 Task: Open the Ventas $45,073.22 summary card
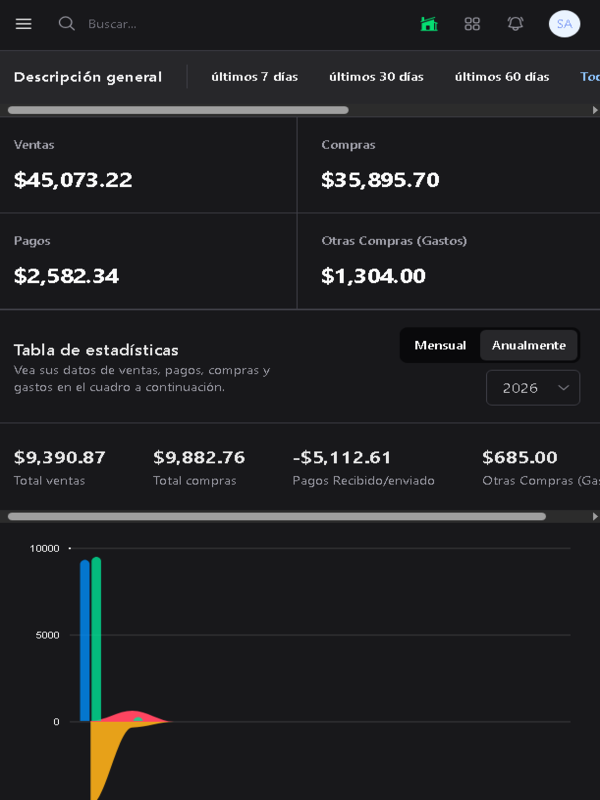click(148, 165)
